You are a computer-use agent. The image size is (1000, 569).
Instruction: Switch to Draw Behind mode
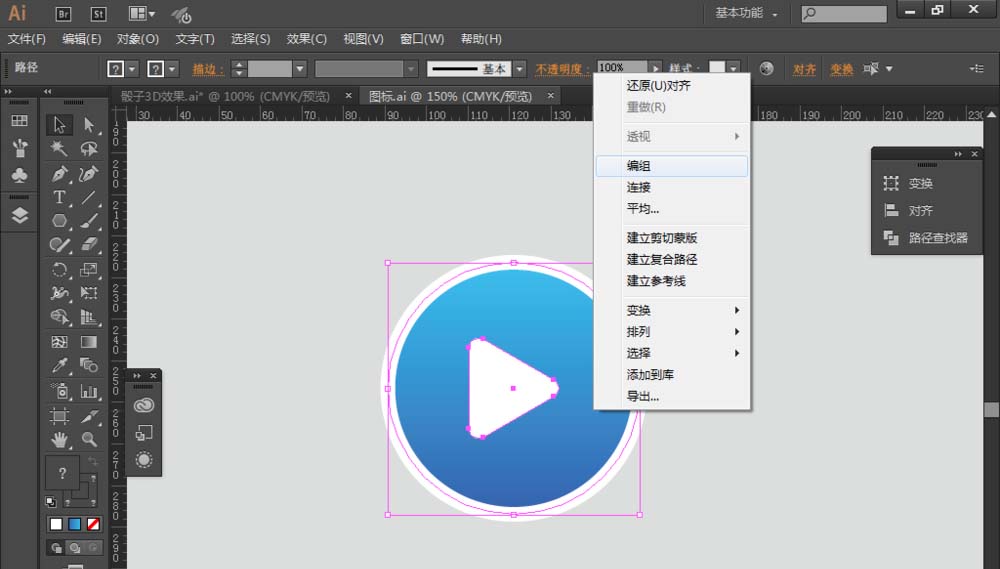point(75,547)
